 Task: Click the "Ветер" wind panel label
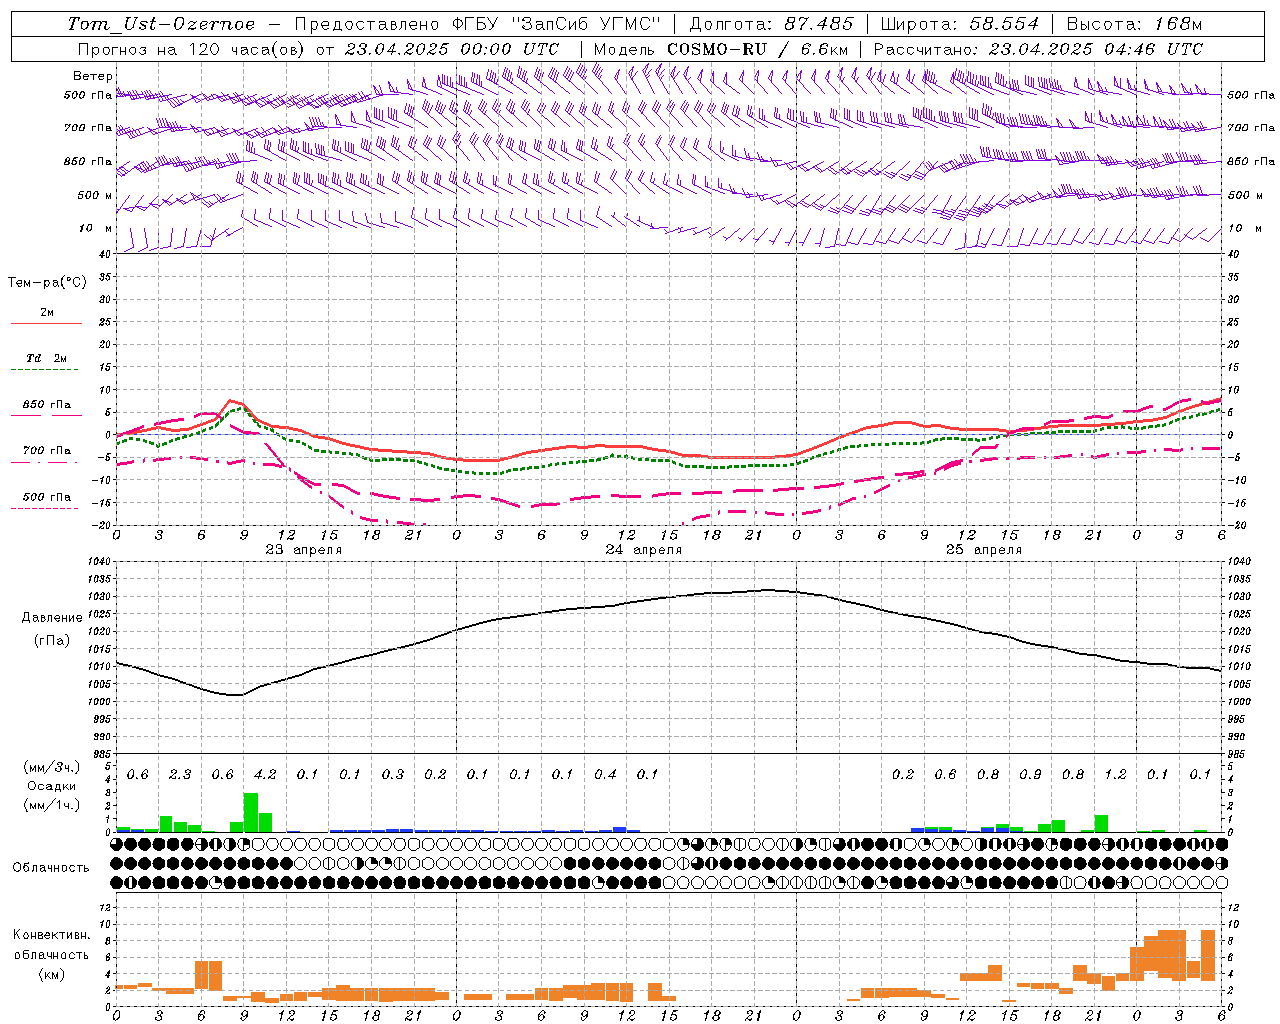(x=93, y=76)
